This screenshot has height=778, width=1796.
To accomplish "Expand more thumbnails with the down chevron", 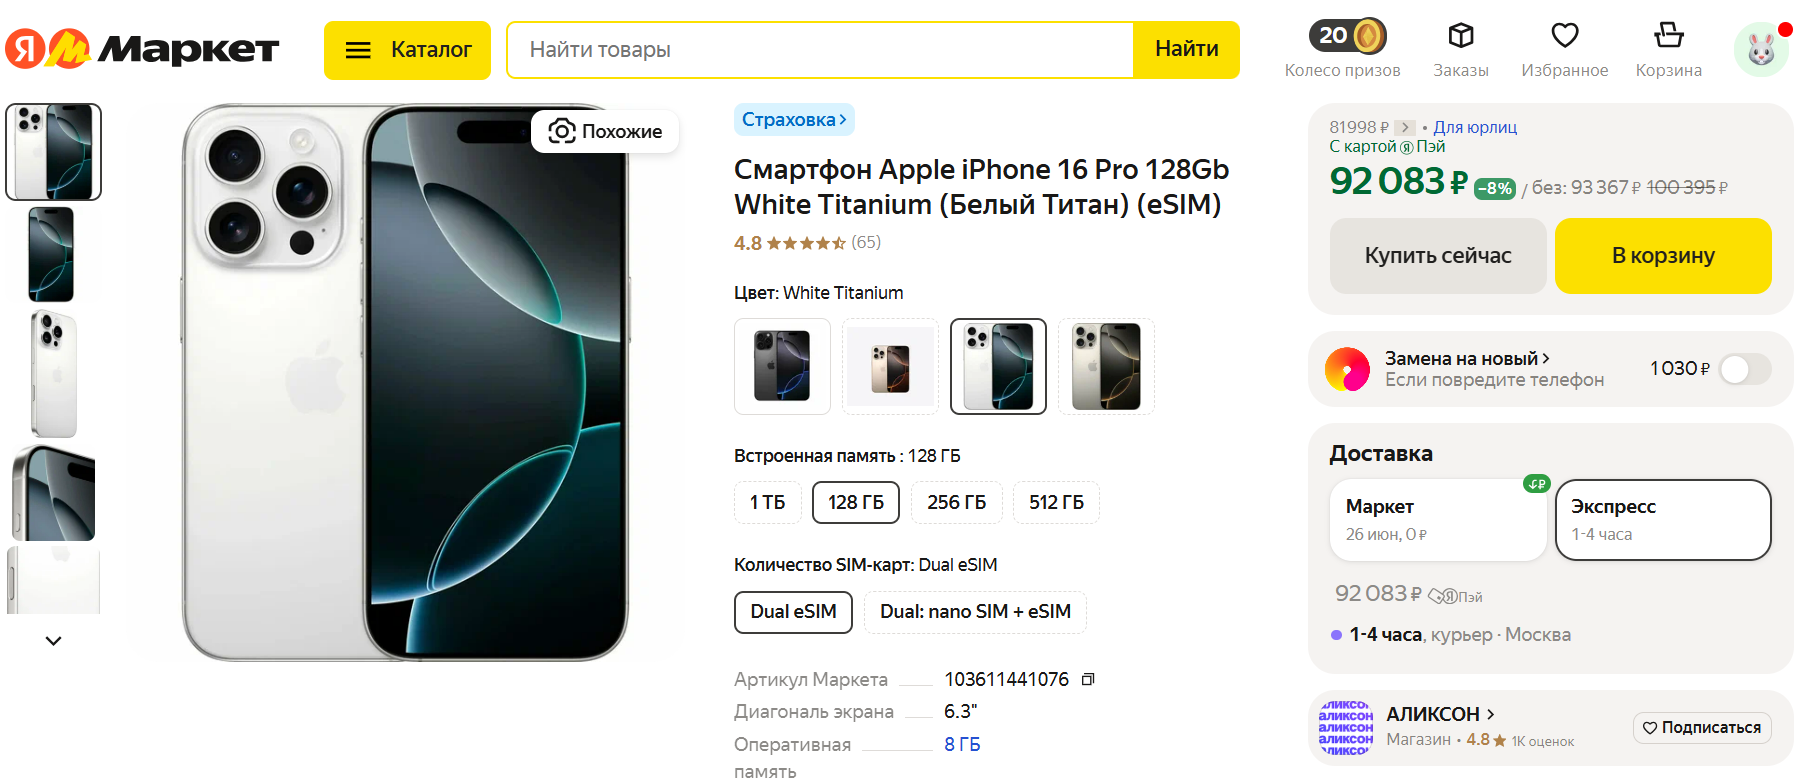I will tap(54, 640).
